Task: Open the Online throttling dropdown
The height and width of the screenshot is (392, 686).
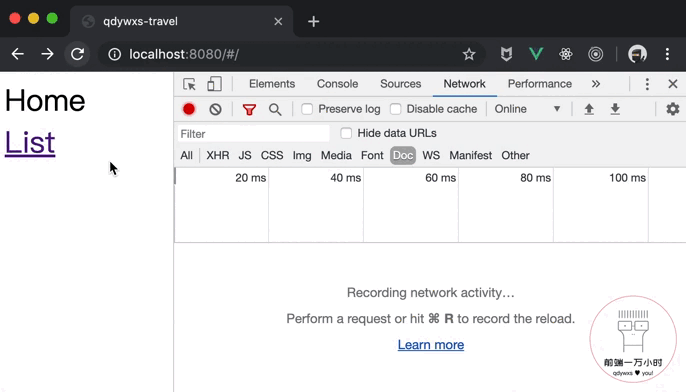Action: pos(528,109)
